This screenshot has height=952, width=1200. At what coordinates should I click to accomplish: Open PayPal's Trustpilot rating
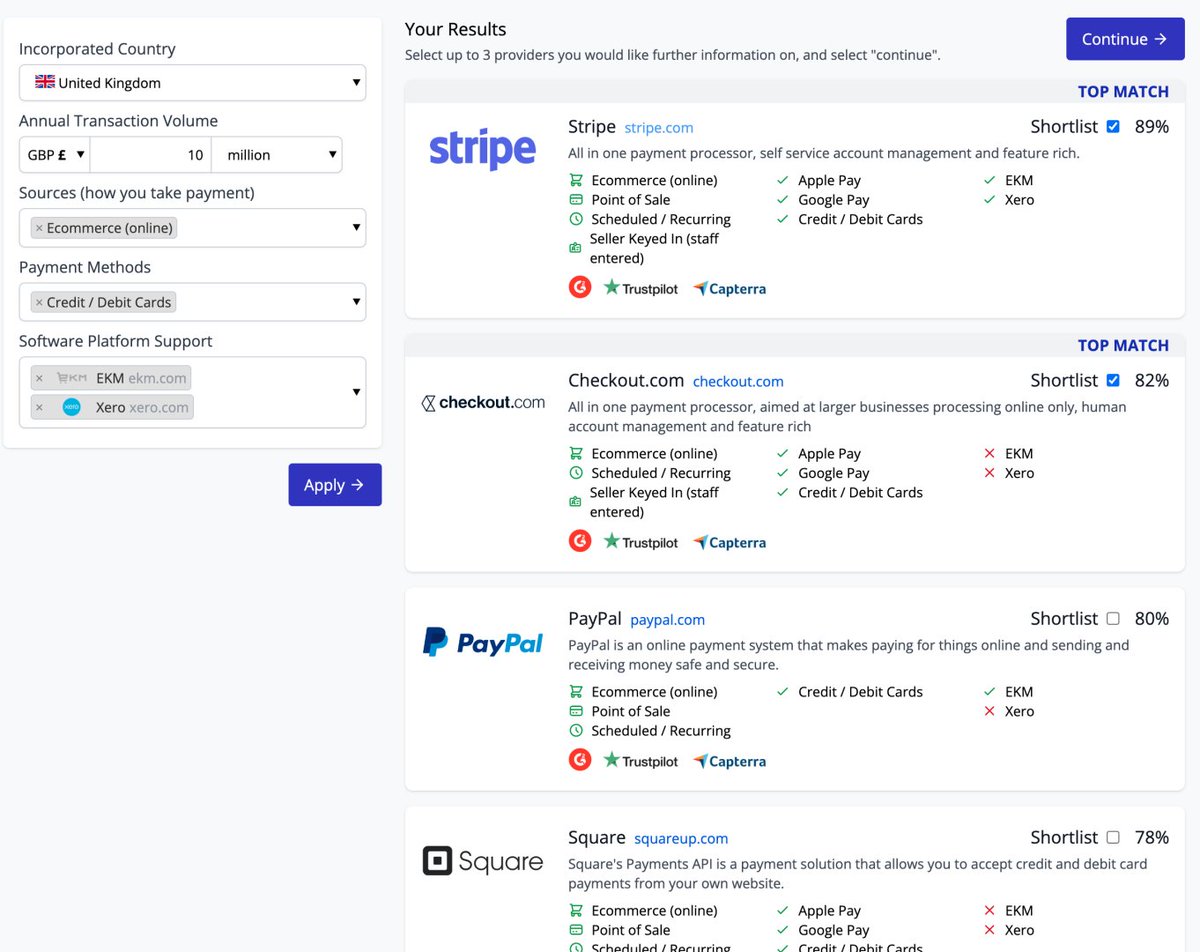pyautogui.click(x=641, y=761)
